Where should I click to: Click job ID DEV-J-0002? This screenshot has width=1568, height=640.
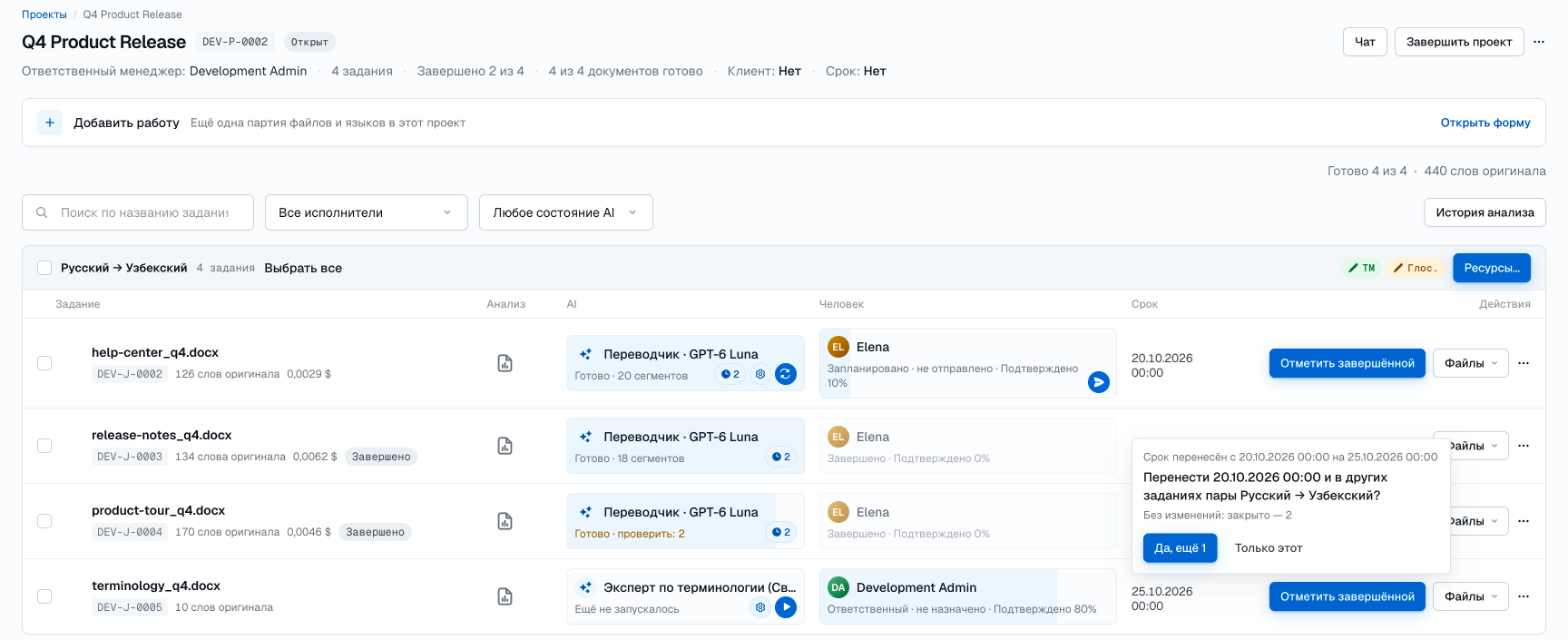tap(130, 374)
